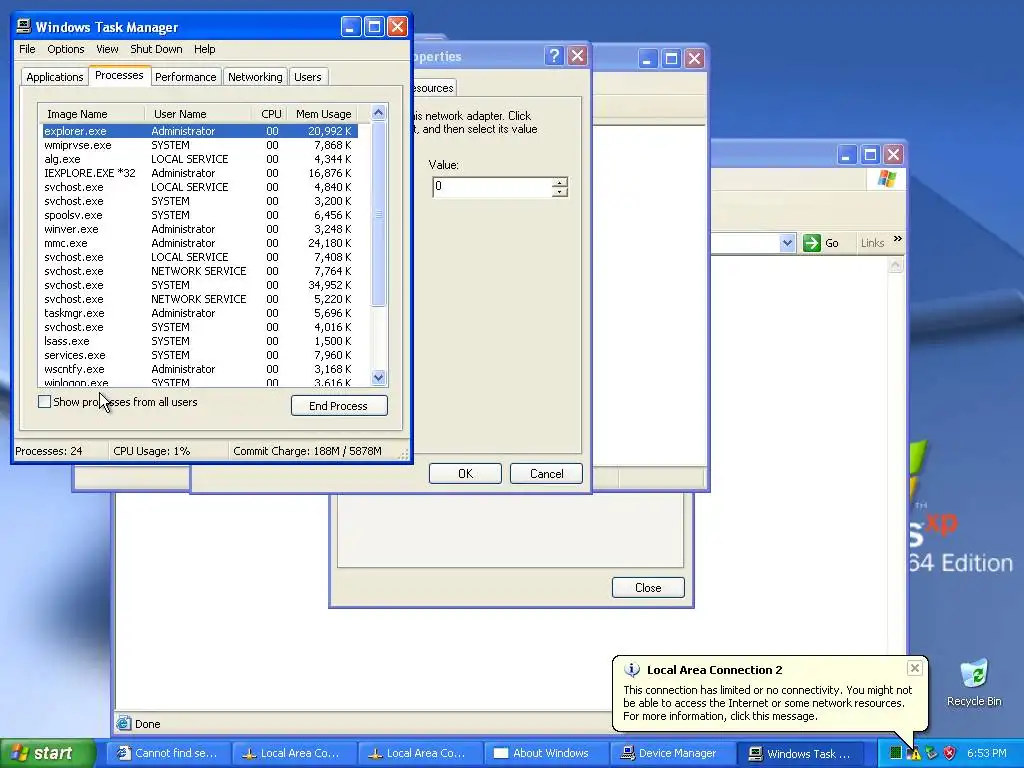Open the Options menu in Task Manager
This screenshot has width=1024, height=768.
[x=65, y=49]
